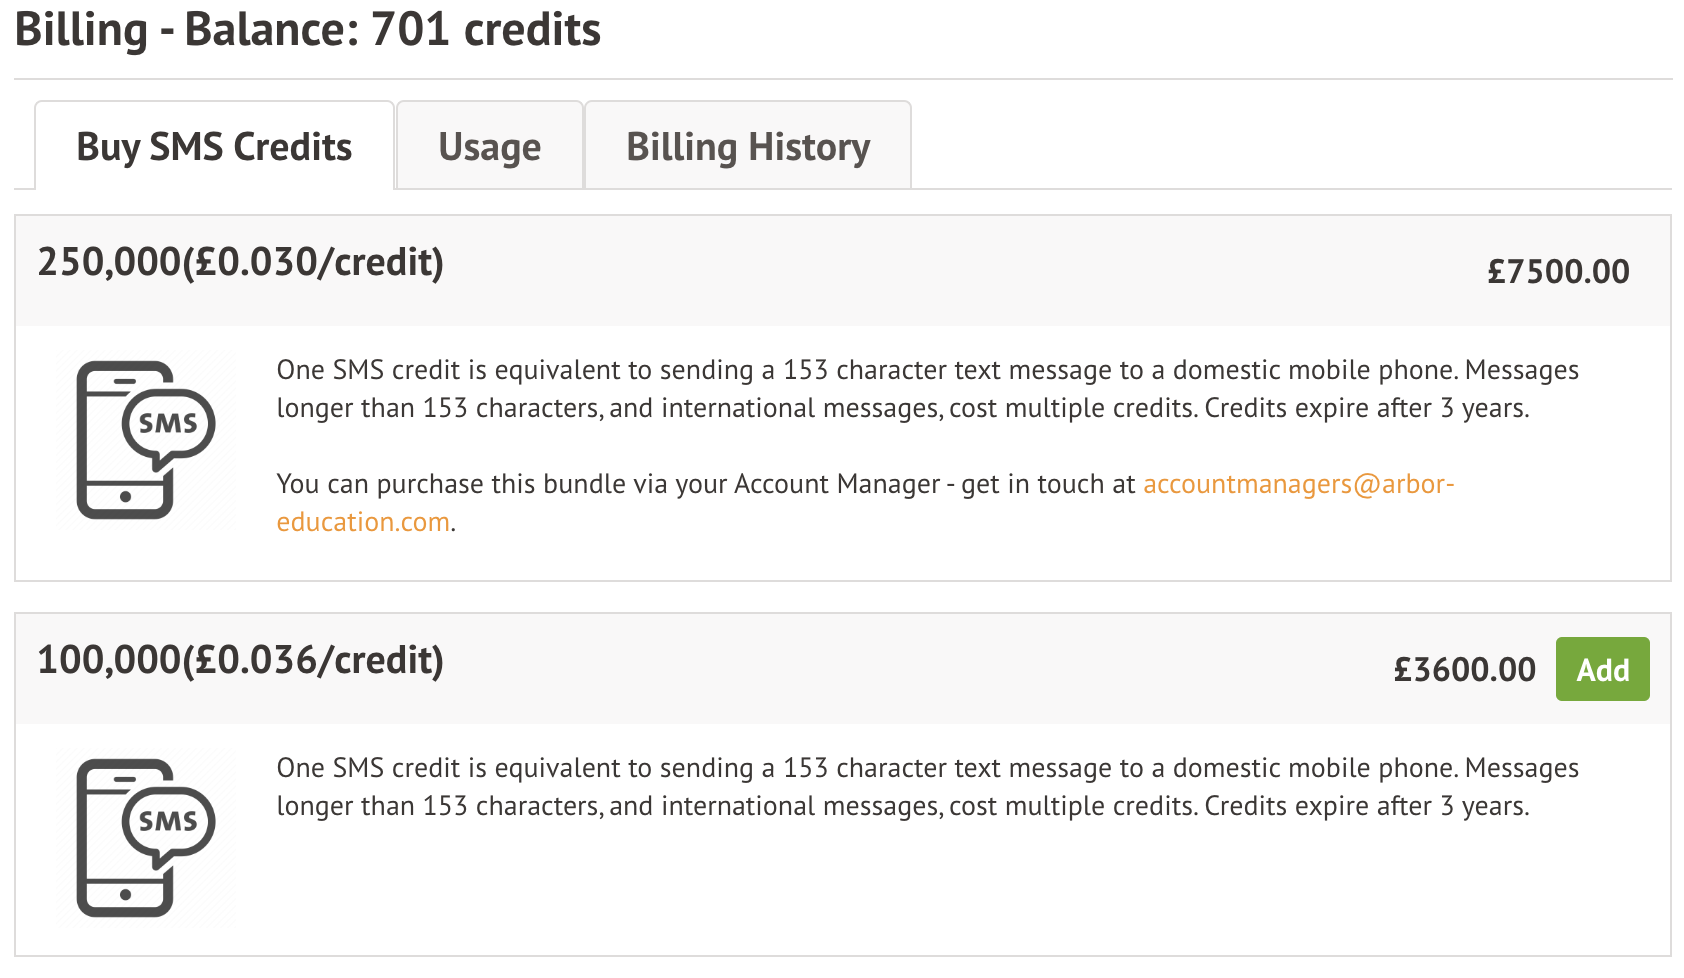Click the 701 credits balance figure
Image resolution: width=1684 pixels, height=978 pixels.
(x=486, y=30)
